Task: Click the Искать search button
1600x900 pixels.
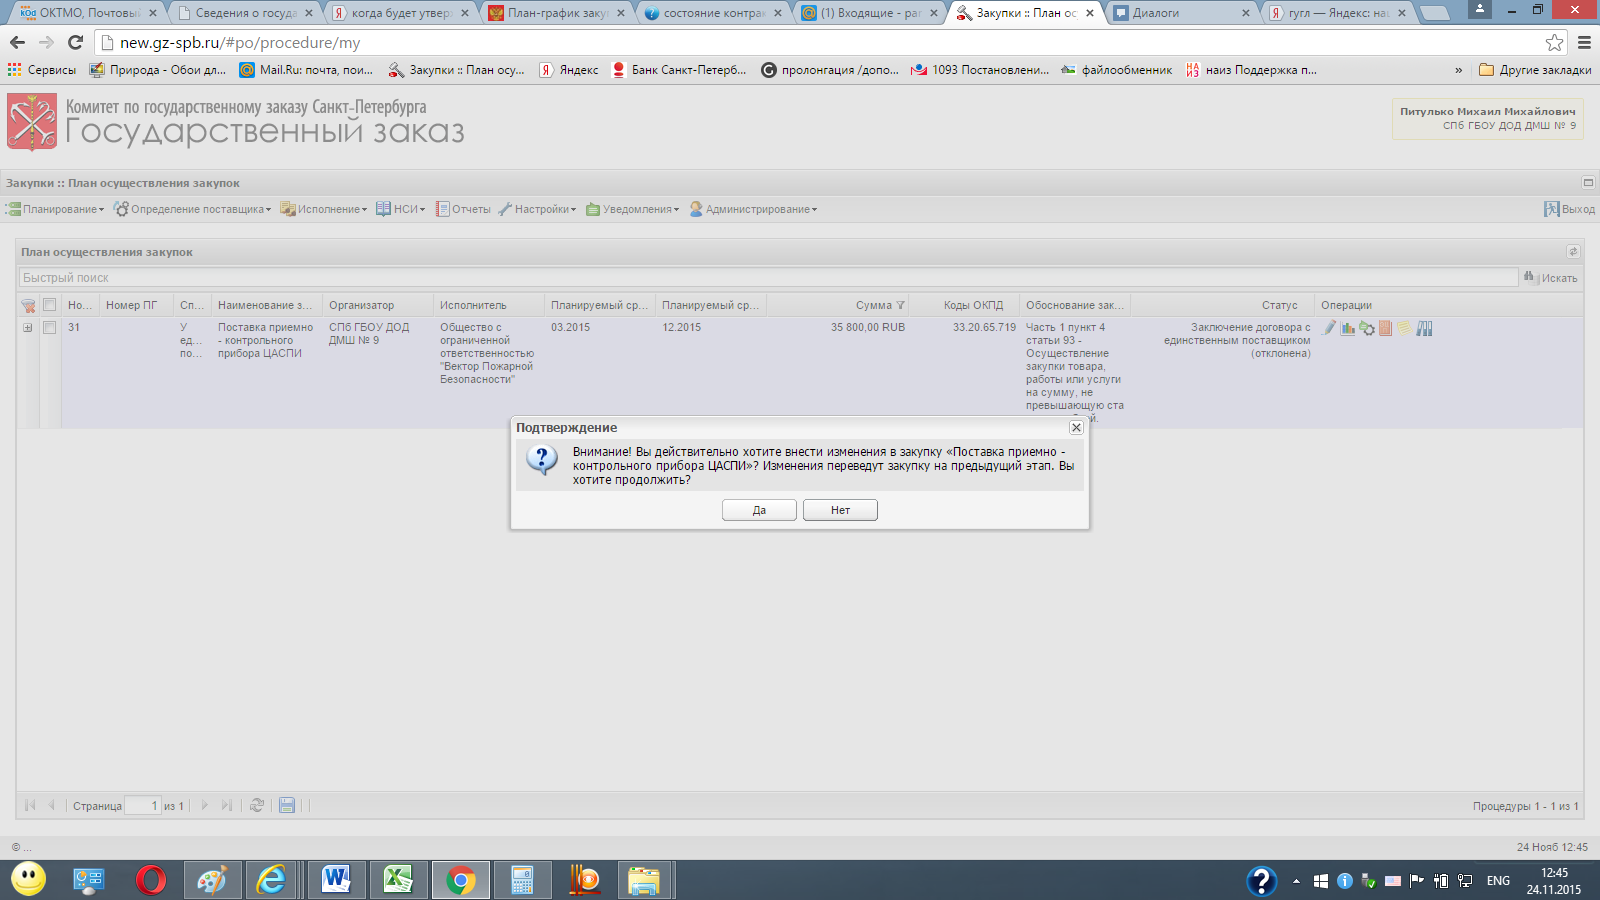Action: 1550,277
